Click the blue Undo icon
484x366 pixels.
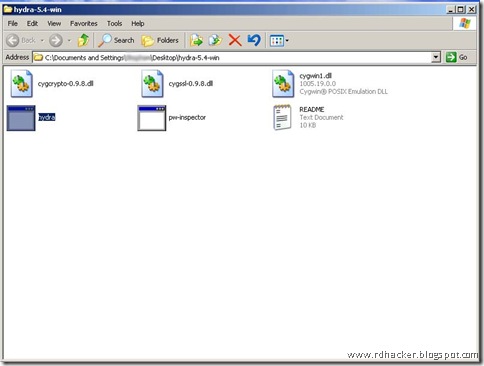[254, 40]
